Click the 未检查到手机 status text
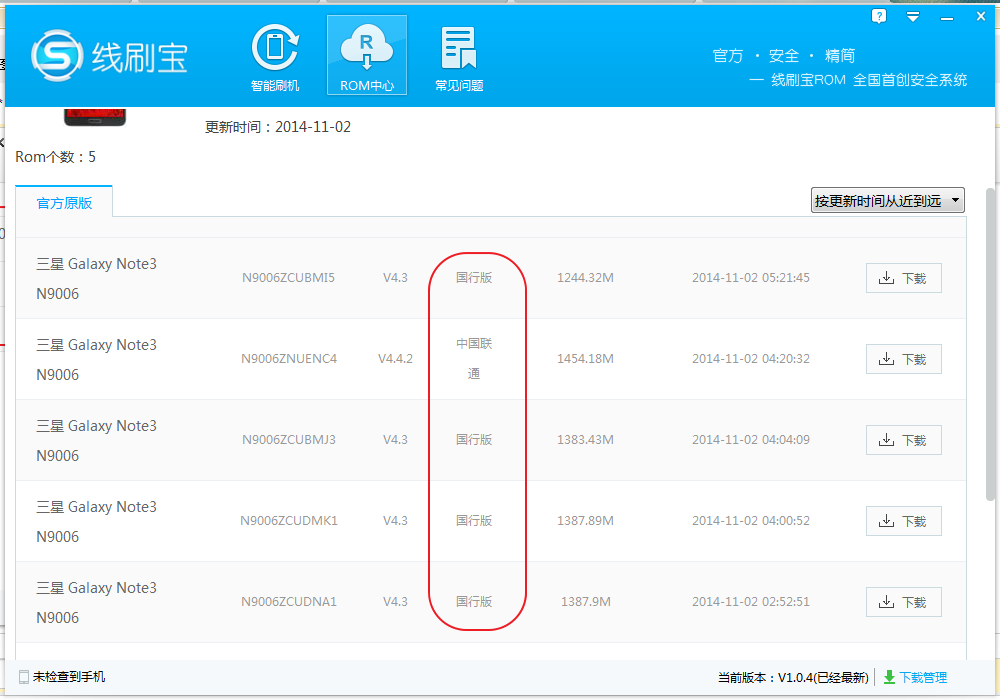Image resolution: width=1000 pixels, height=700 pixels. click(x=69, y=677)
